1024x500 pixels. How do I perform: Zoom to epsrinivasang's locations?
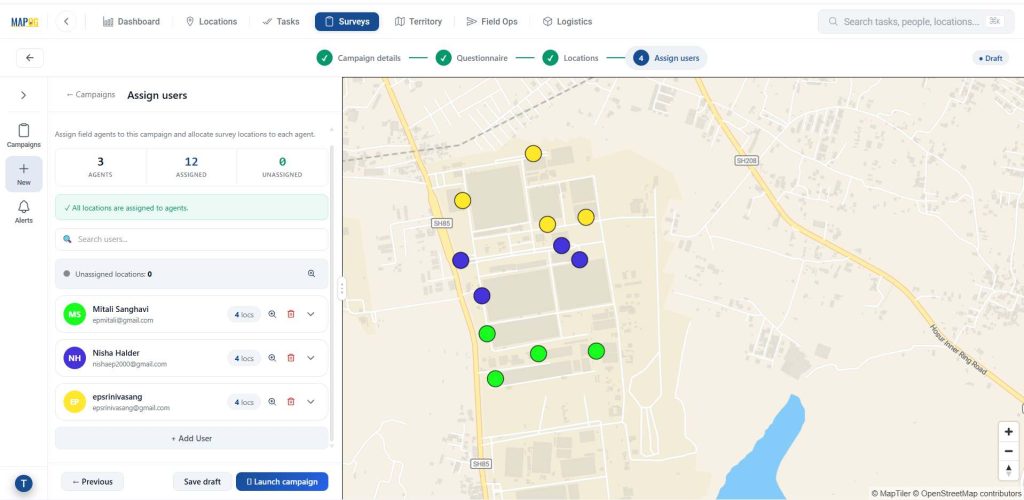272,401
